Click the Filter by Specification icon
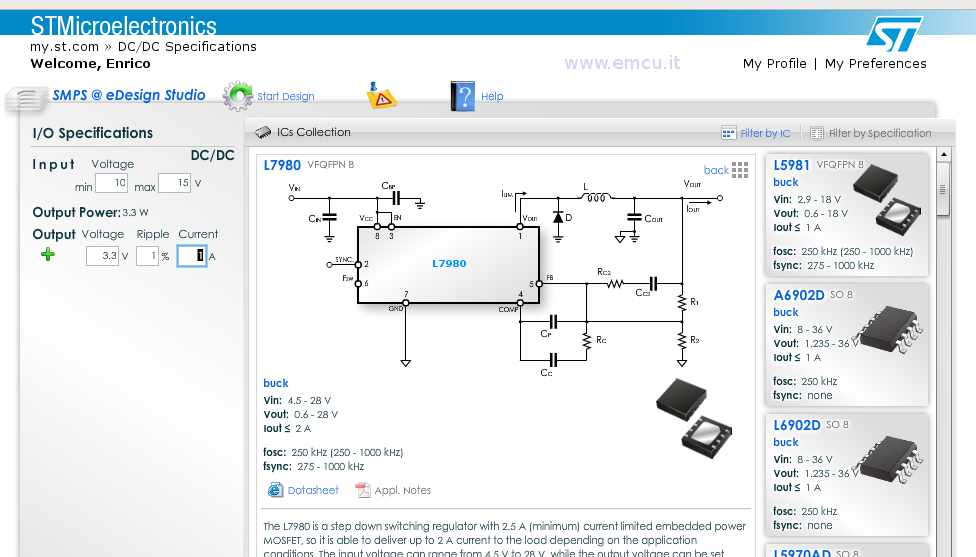Image resolution: width=976 pixels, height=557 pixels. (x=817, y=133)
